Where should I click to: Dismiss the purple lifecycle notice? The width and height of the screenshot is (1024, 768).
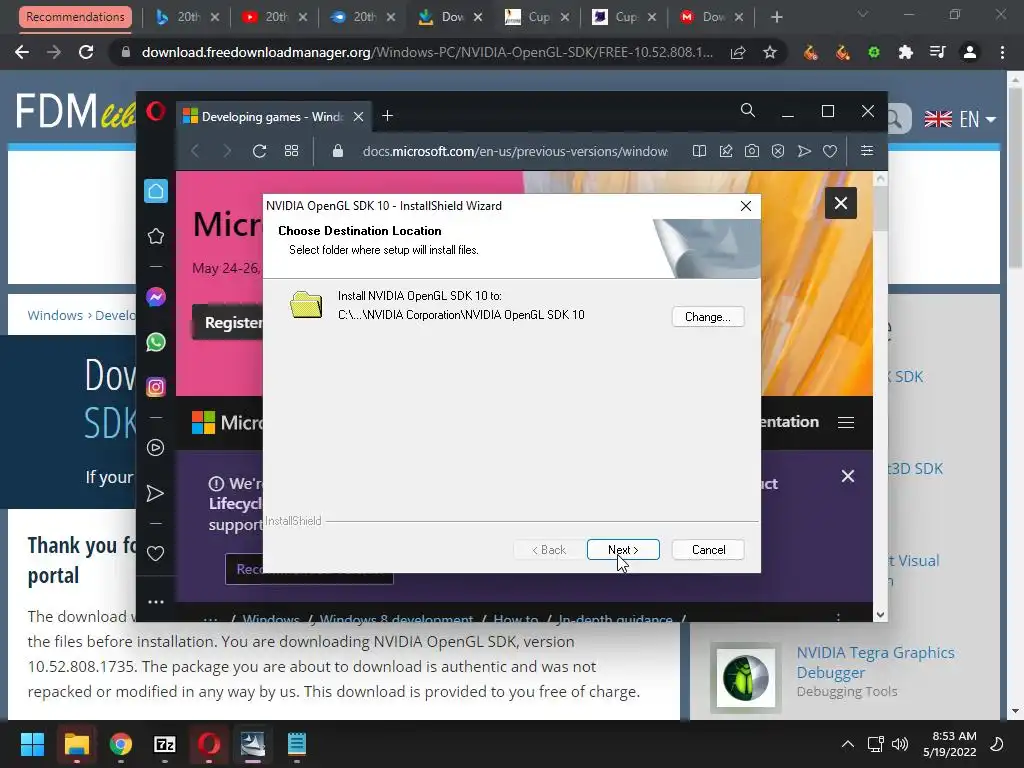click(848, 477)
